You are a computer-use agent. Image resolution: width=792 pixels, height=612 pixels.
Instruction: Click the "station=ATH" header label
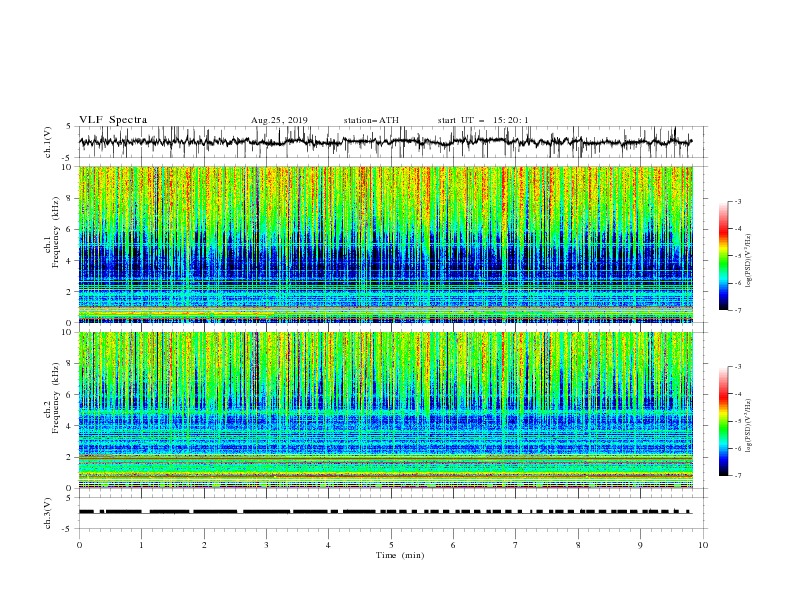(371, 120)
